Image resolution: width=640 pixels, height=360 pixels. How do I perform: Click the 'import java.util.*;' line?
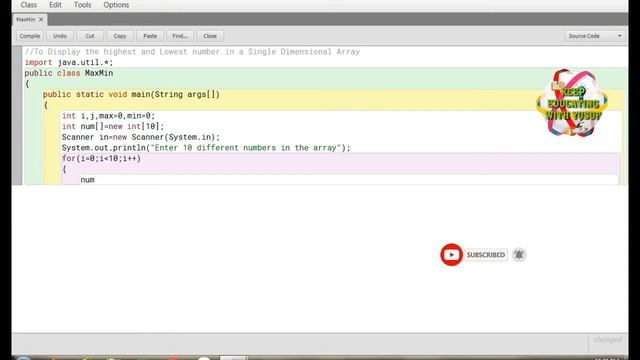[x=69, y=62]
